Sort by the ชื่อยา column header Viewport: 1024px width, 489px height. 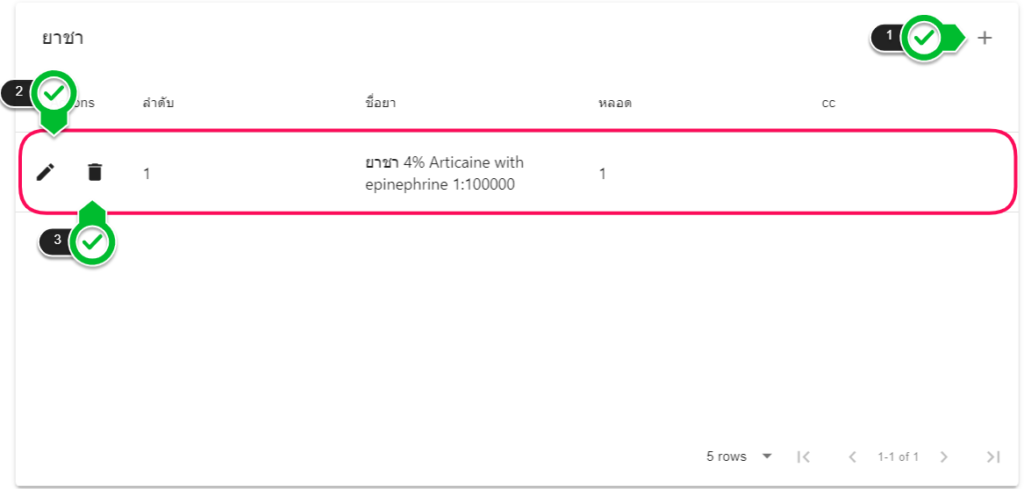381,102
